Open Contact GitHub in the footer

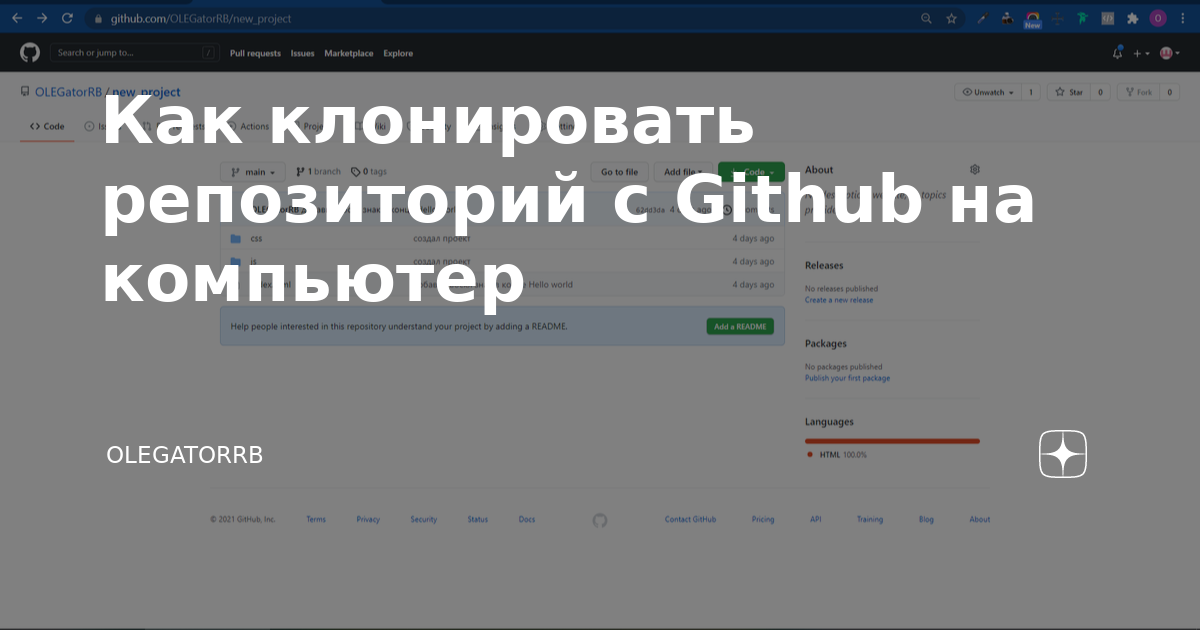pos(690,520)
